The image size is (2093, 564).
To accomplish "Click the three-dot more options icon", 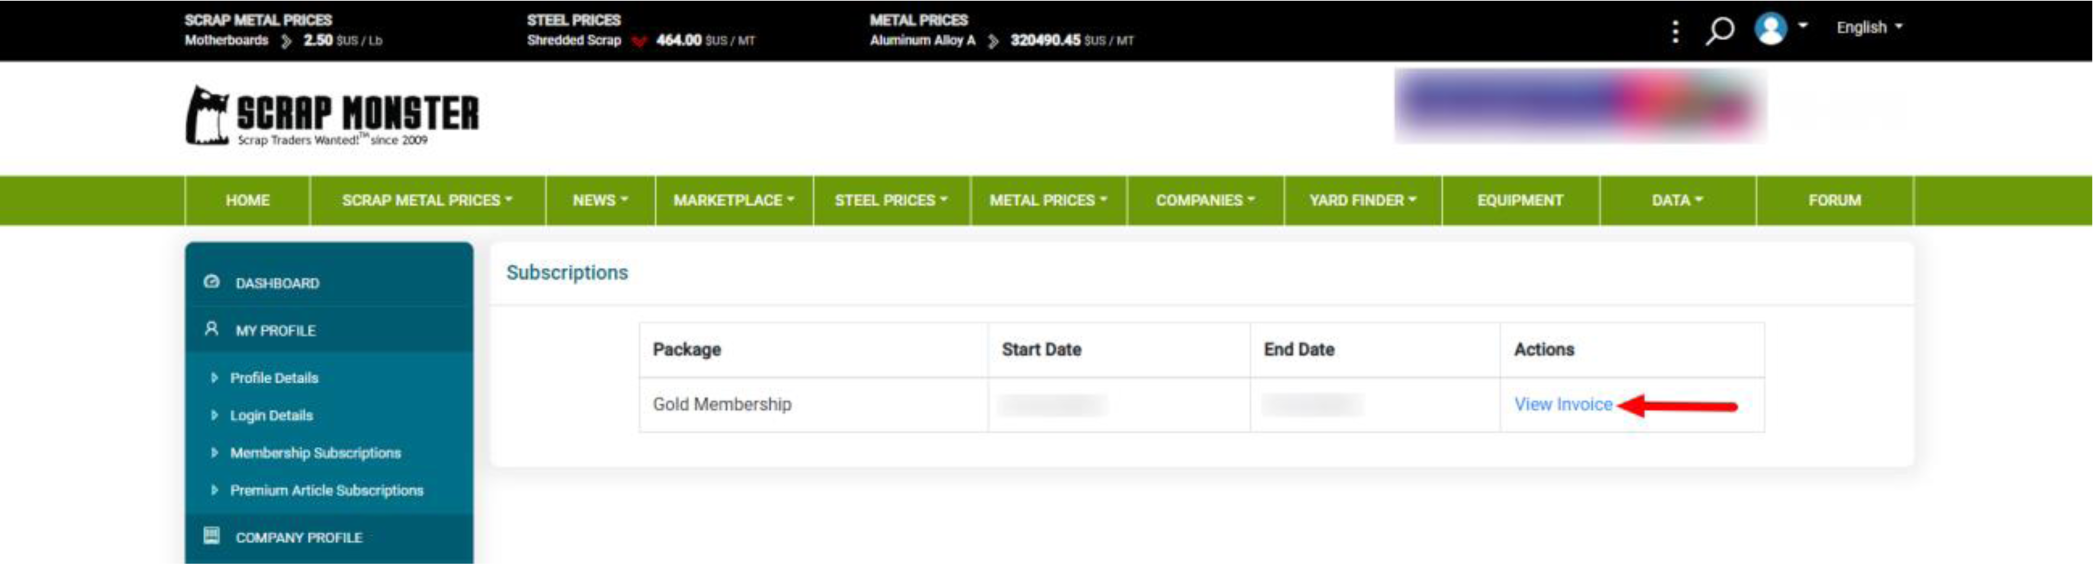I will tap(1675, 31).
